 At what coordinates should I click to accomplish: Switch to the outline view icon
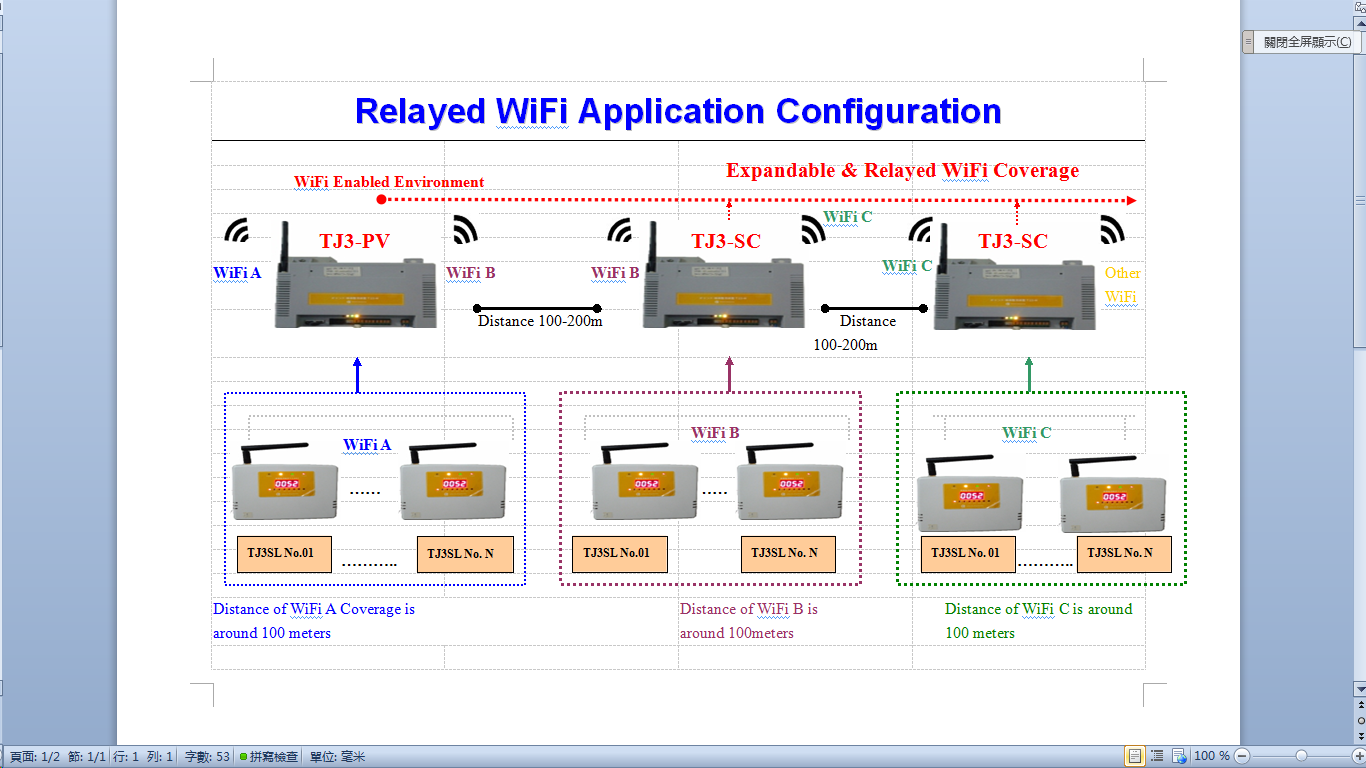pyautogui.click(x=1157, y=756)
